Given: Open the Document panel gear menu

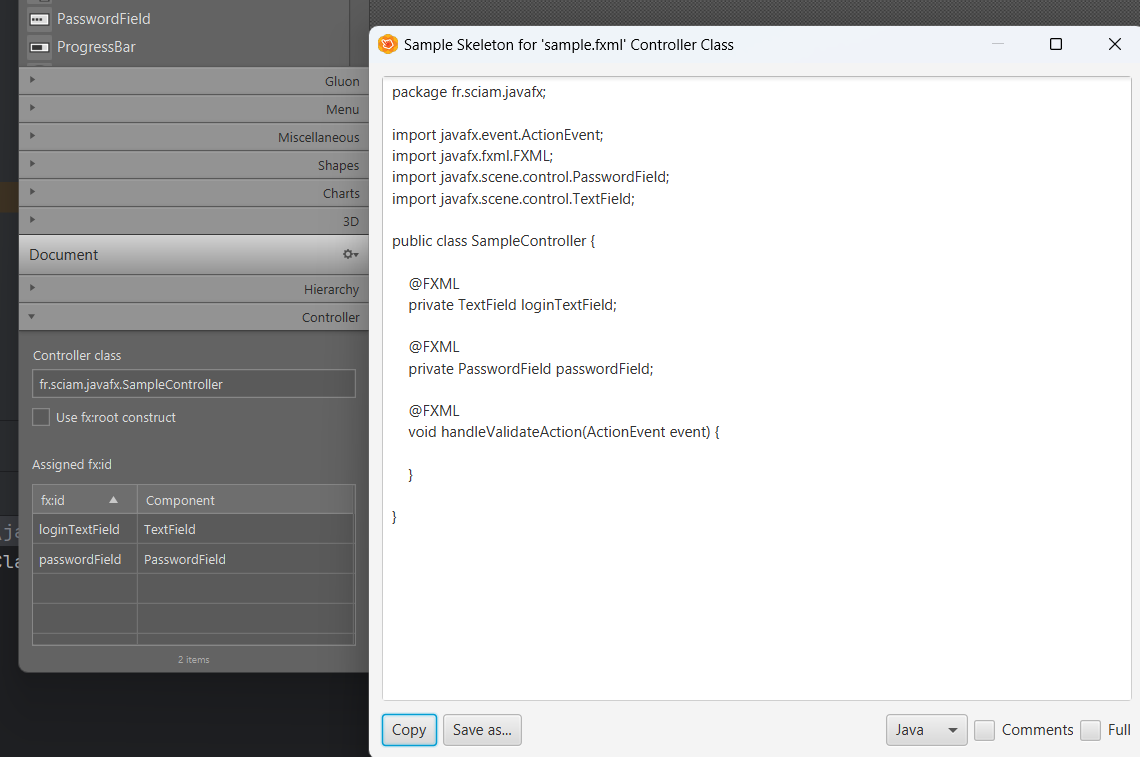Looking at the screenshot, I should [x=350, y=255].
